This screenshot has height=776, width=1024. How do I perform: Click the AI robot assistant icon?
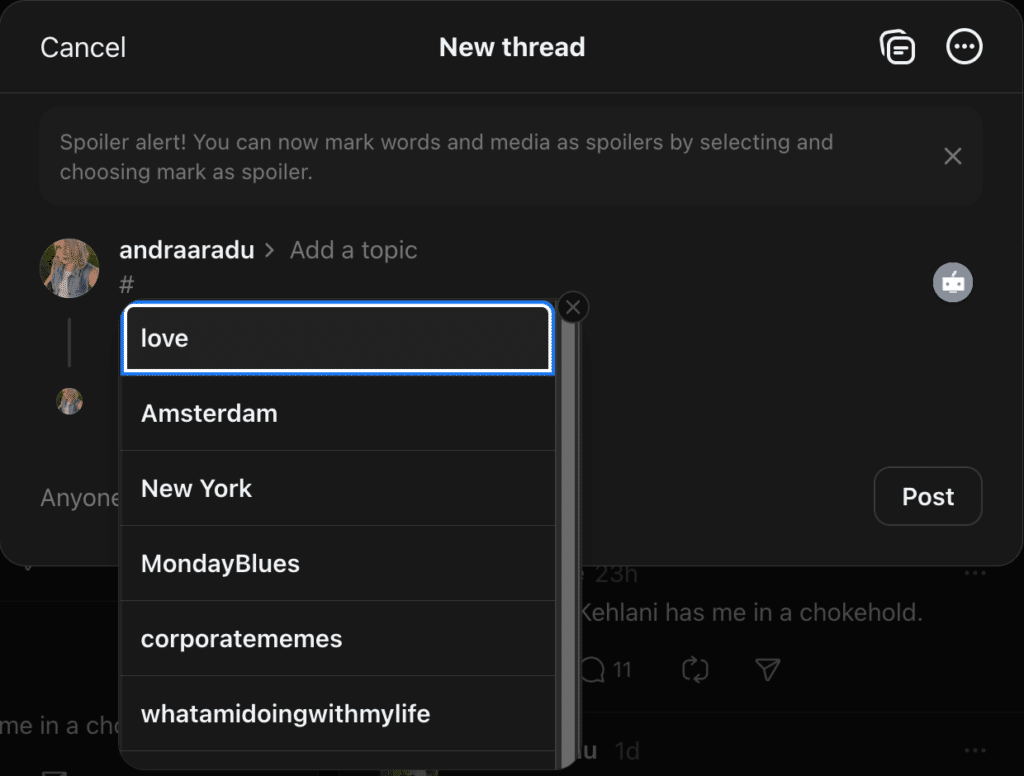[x=952, y=282]
